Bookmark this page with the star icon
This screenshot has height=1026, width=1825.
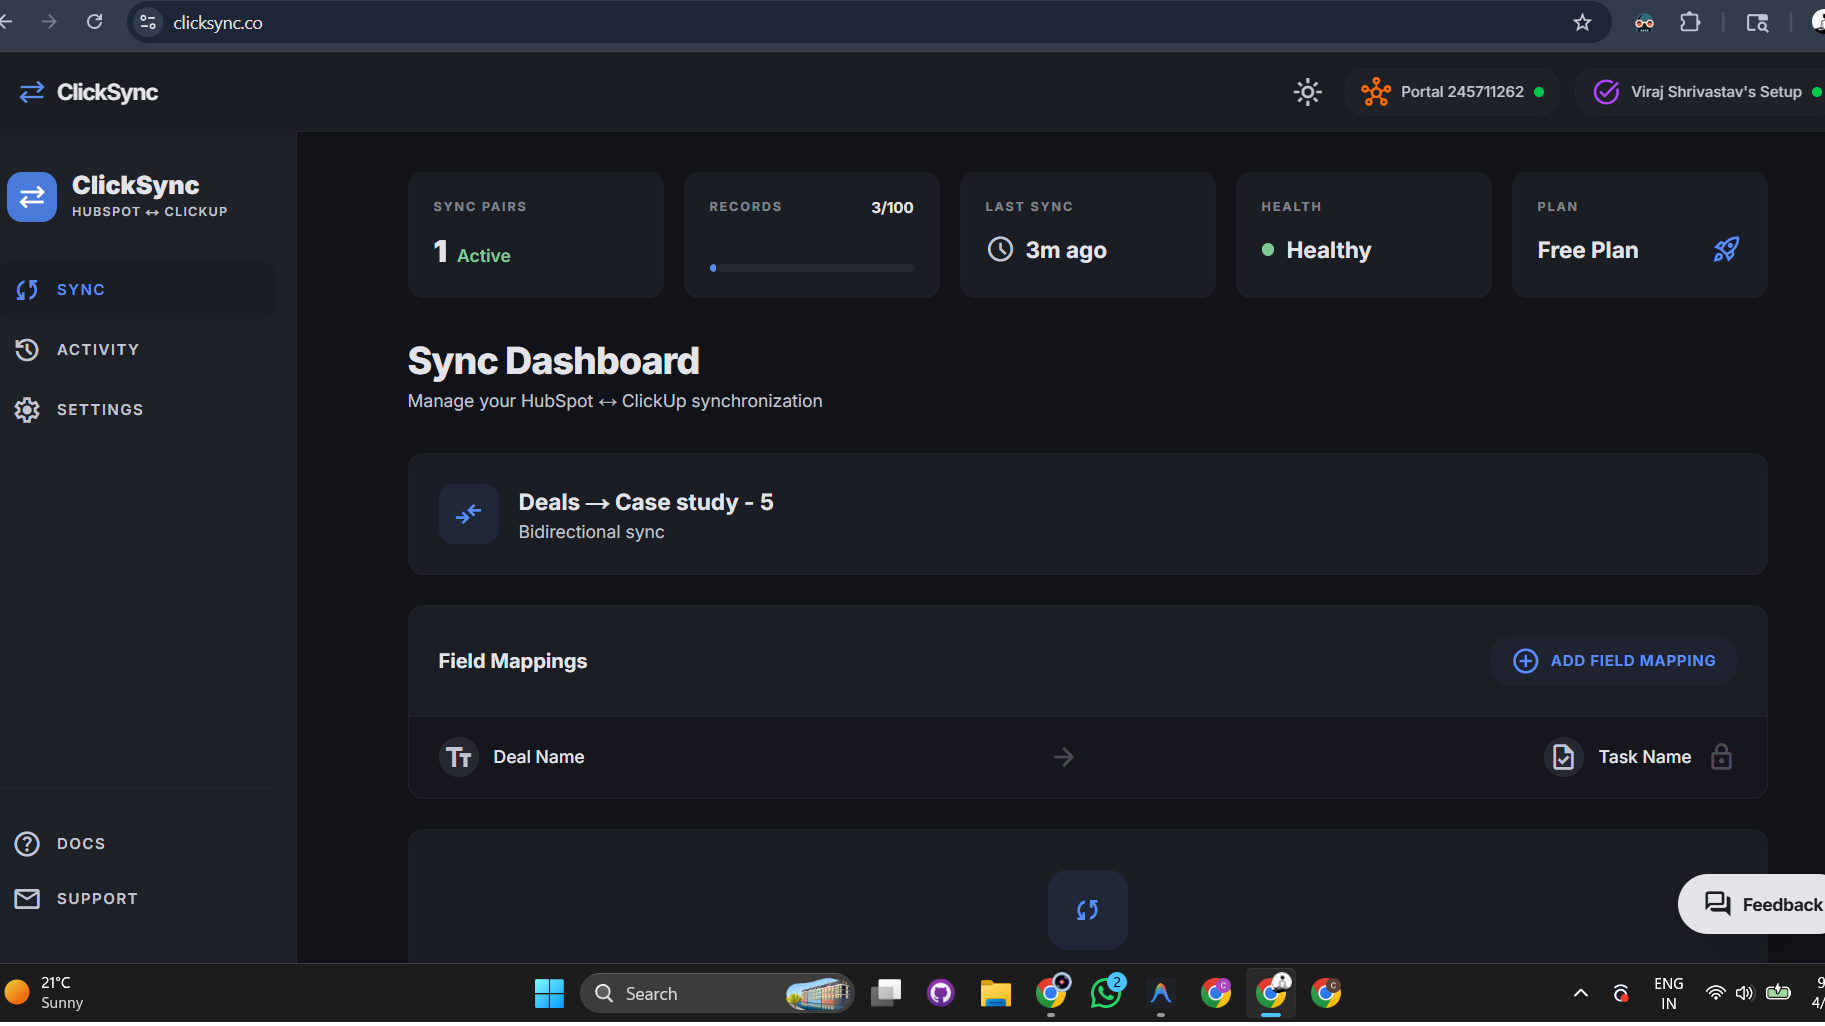[x=1582, y=22]
